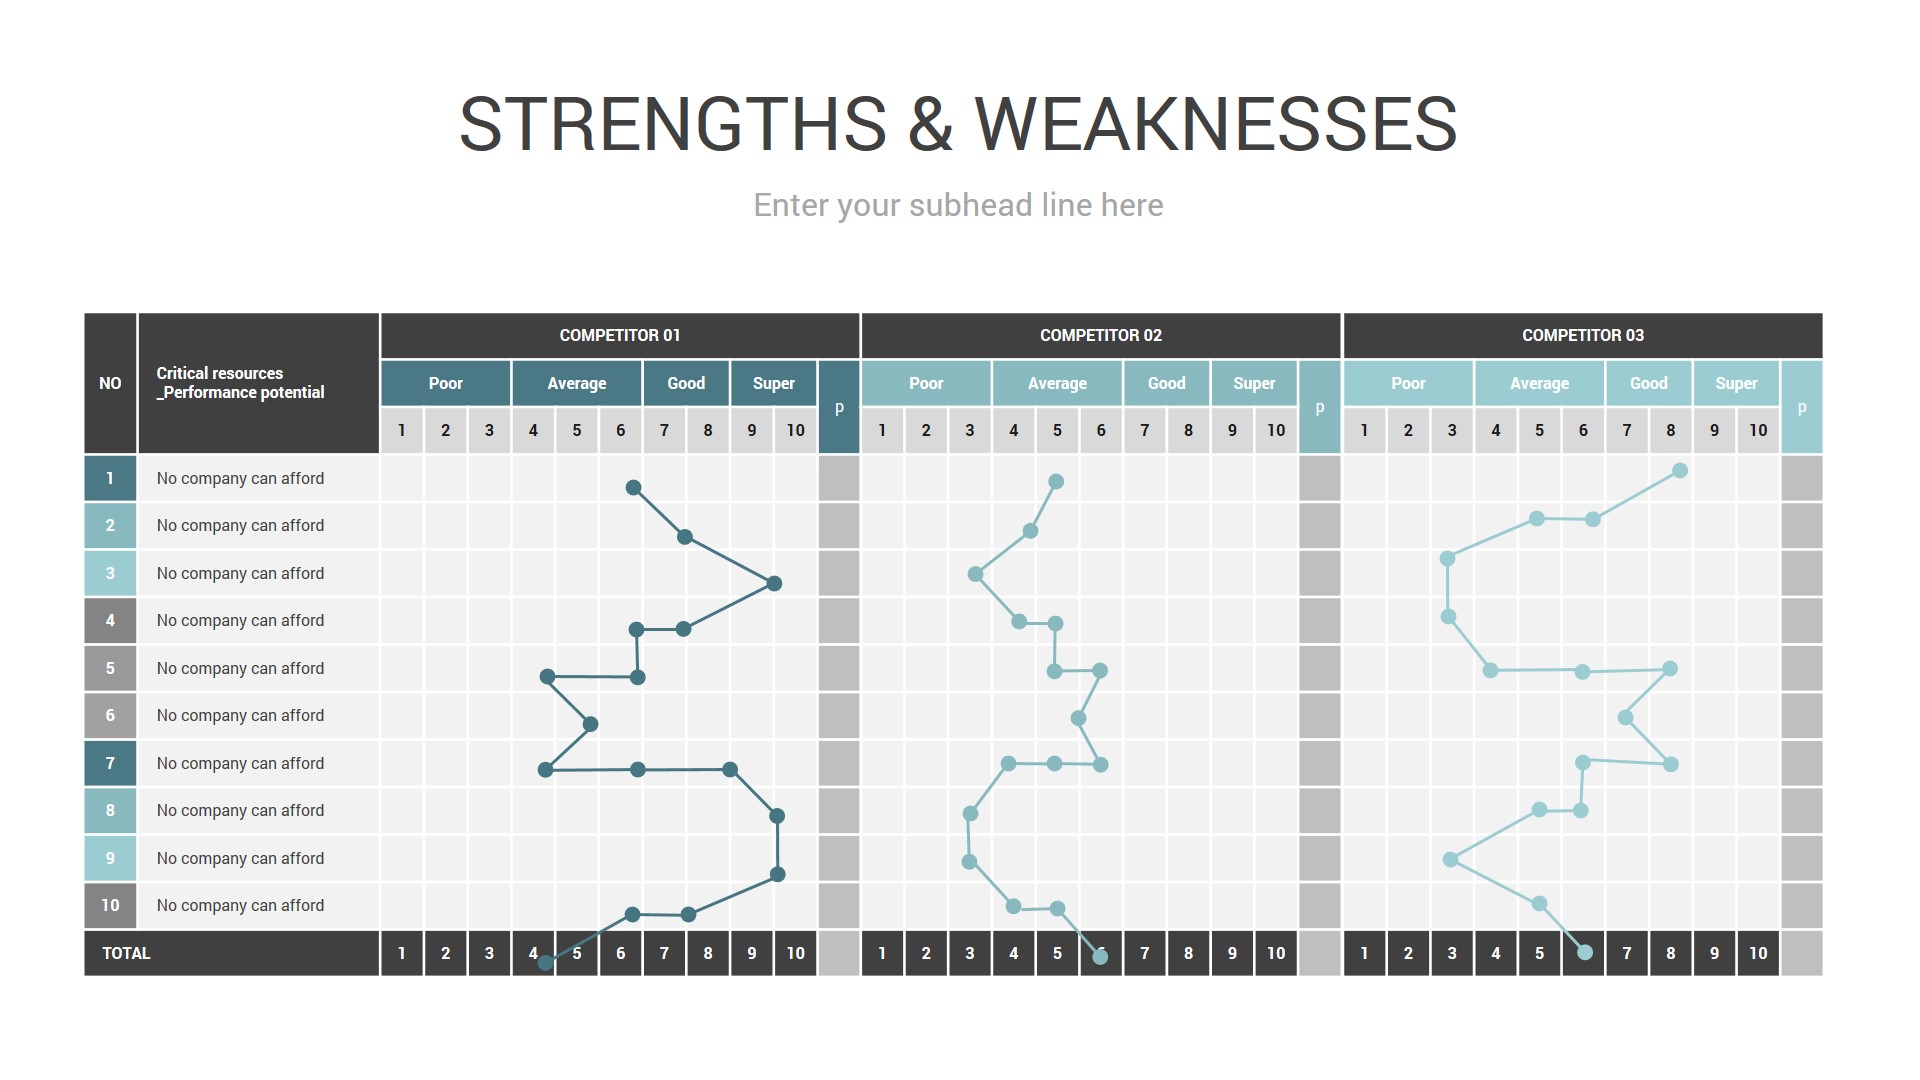Click Competitor 01's data point in row 3
The height and width of the screenshot is (1080, 1920).
(774, 583)
